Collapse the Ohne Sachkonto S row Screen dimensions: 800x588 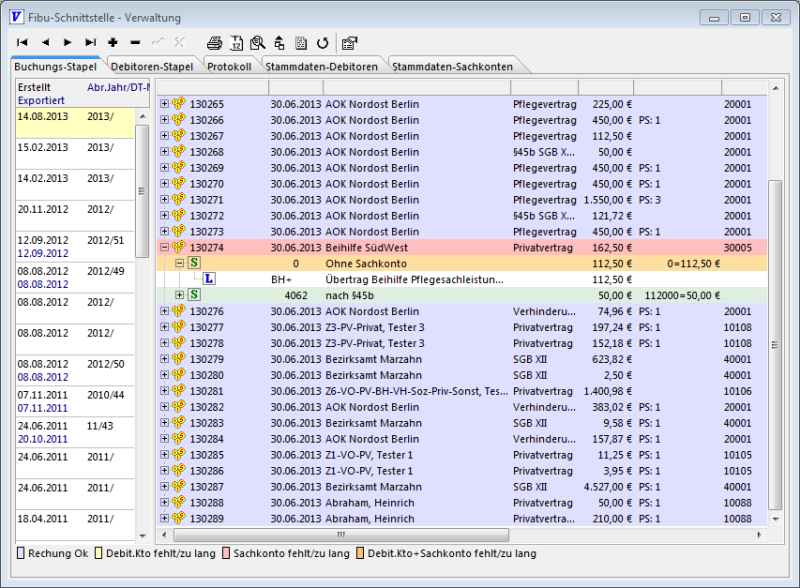tap(180, 263)
